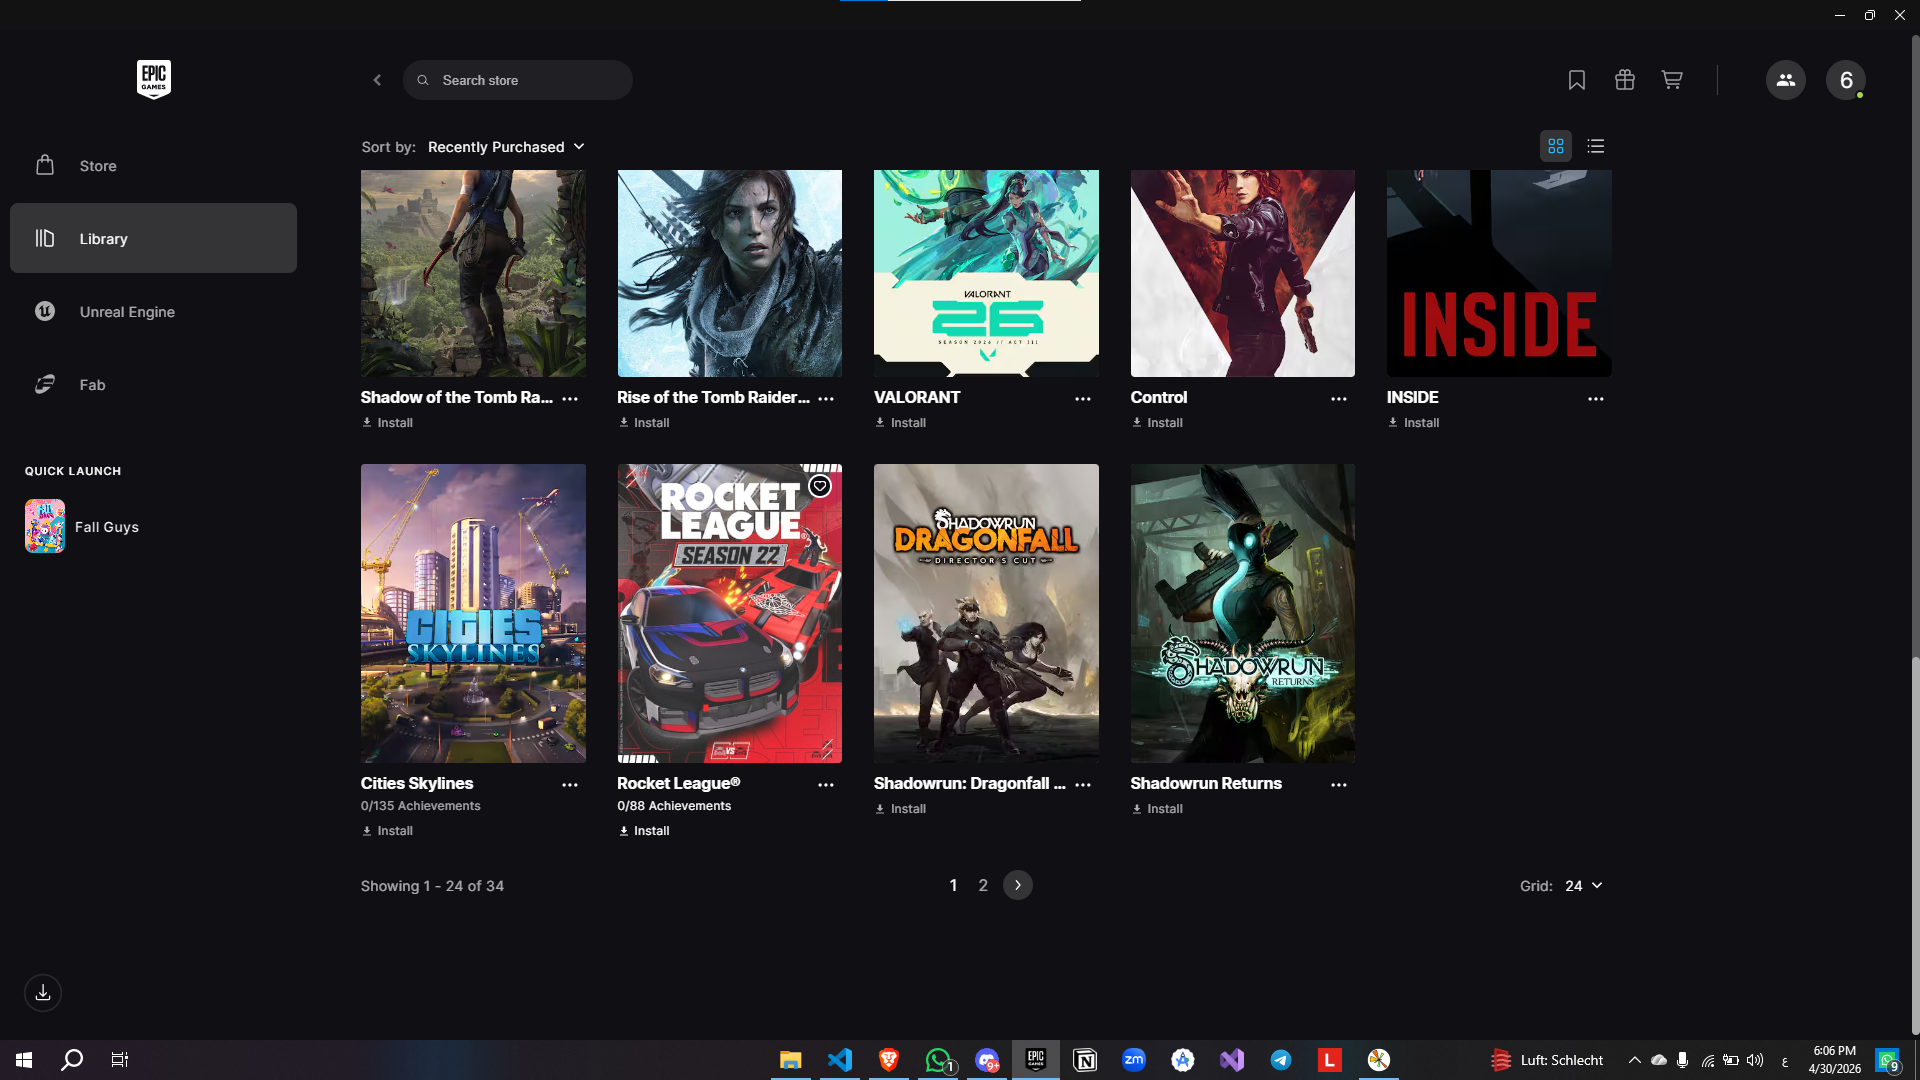The width and height of the screenshot is (1920, 1080).
Task: Click the Shadowrun Returns title
Action: coord(1206,783)
